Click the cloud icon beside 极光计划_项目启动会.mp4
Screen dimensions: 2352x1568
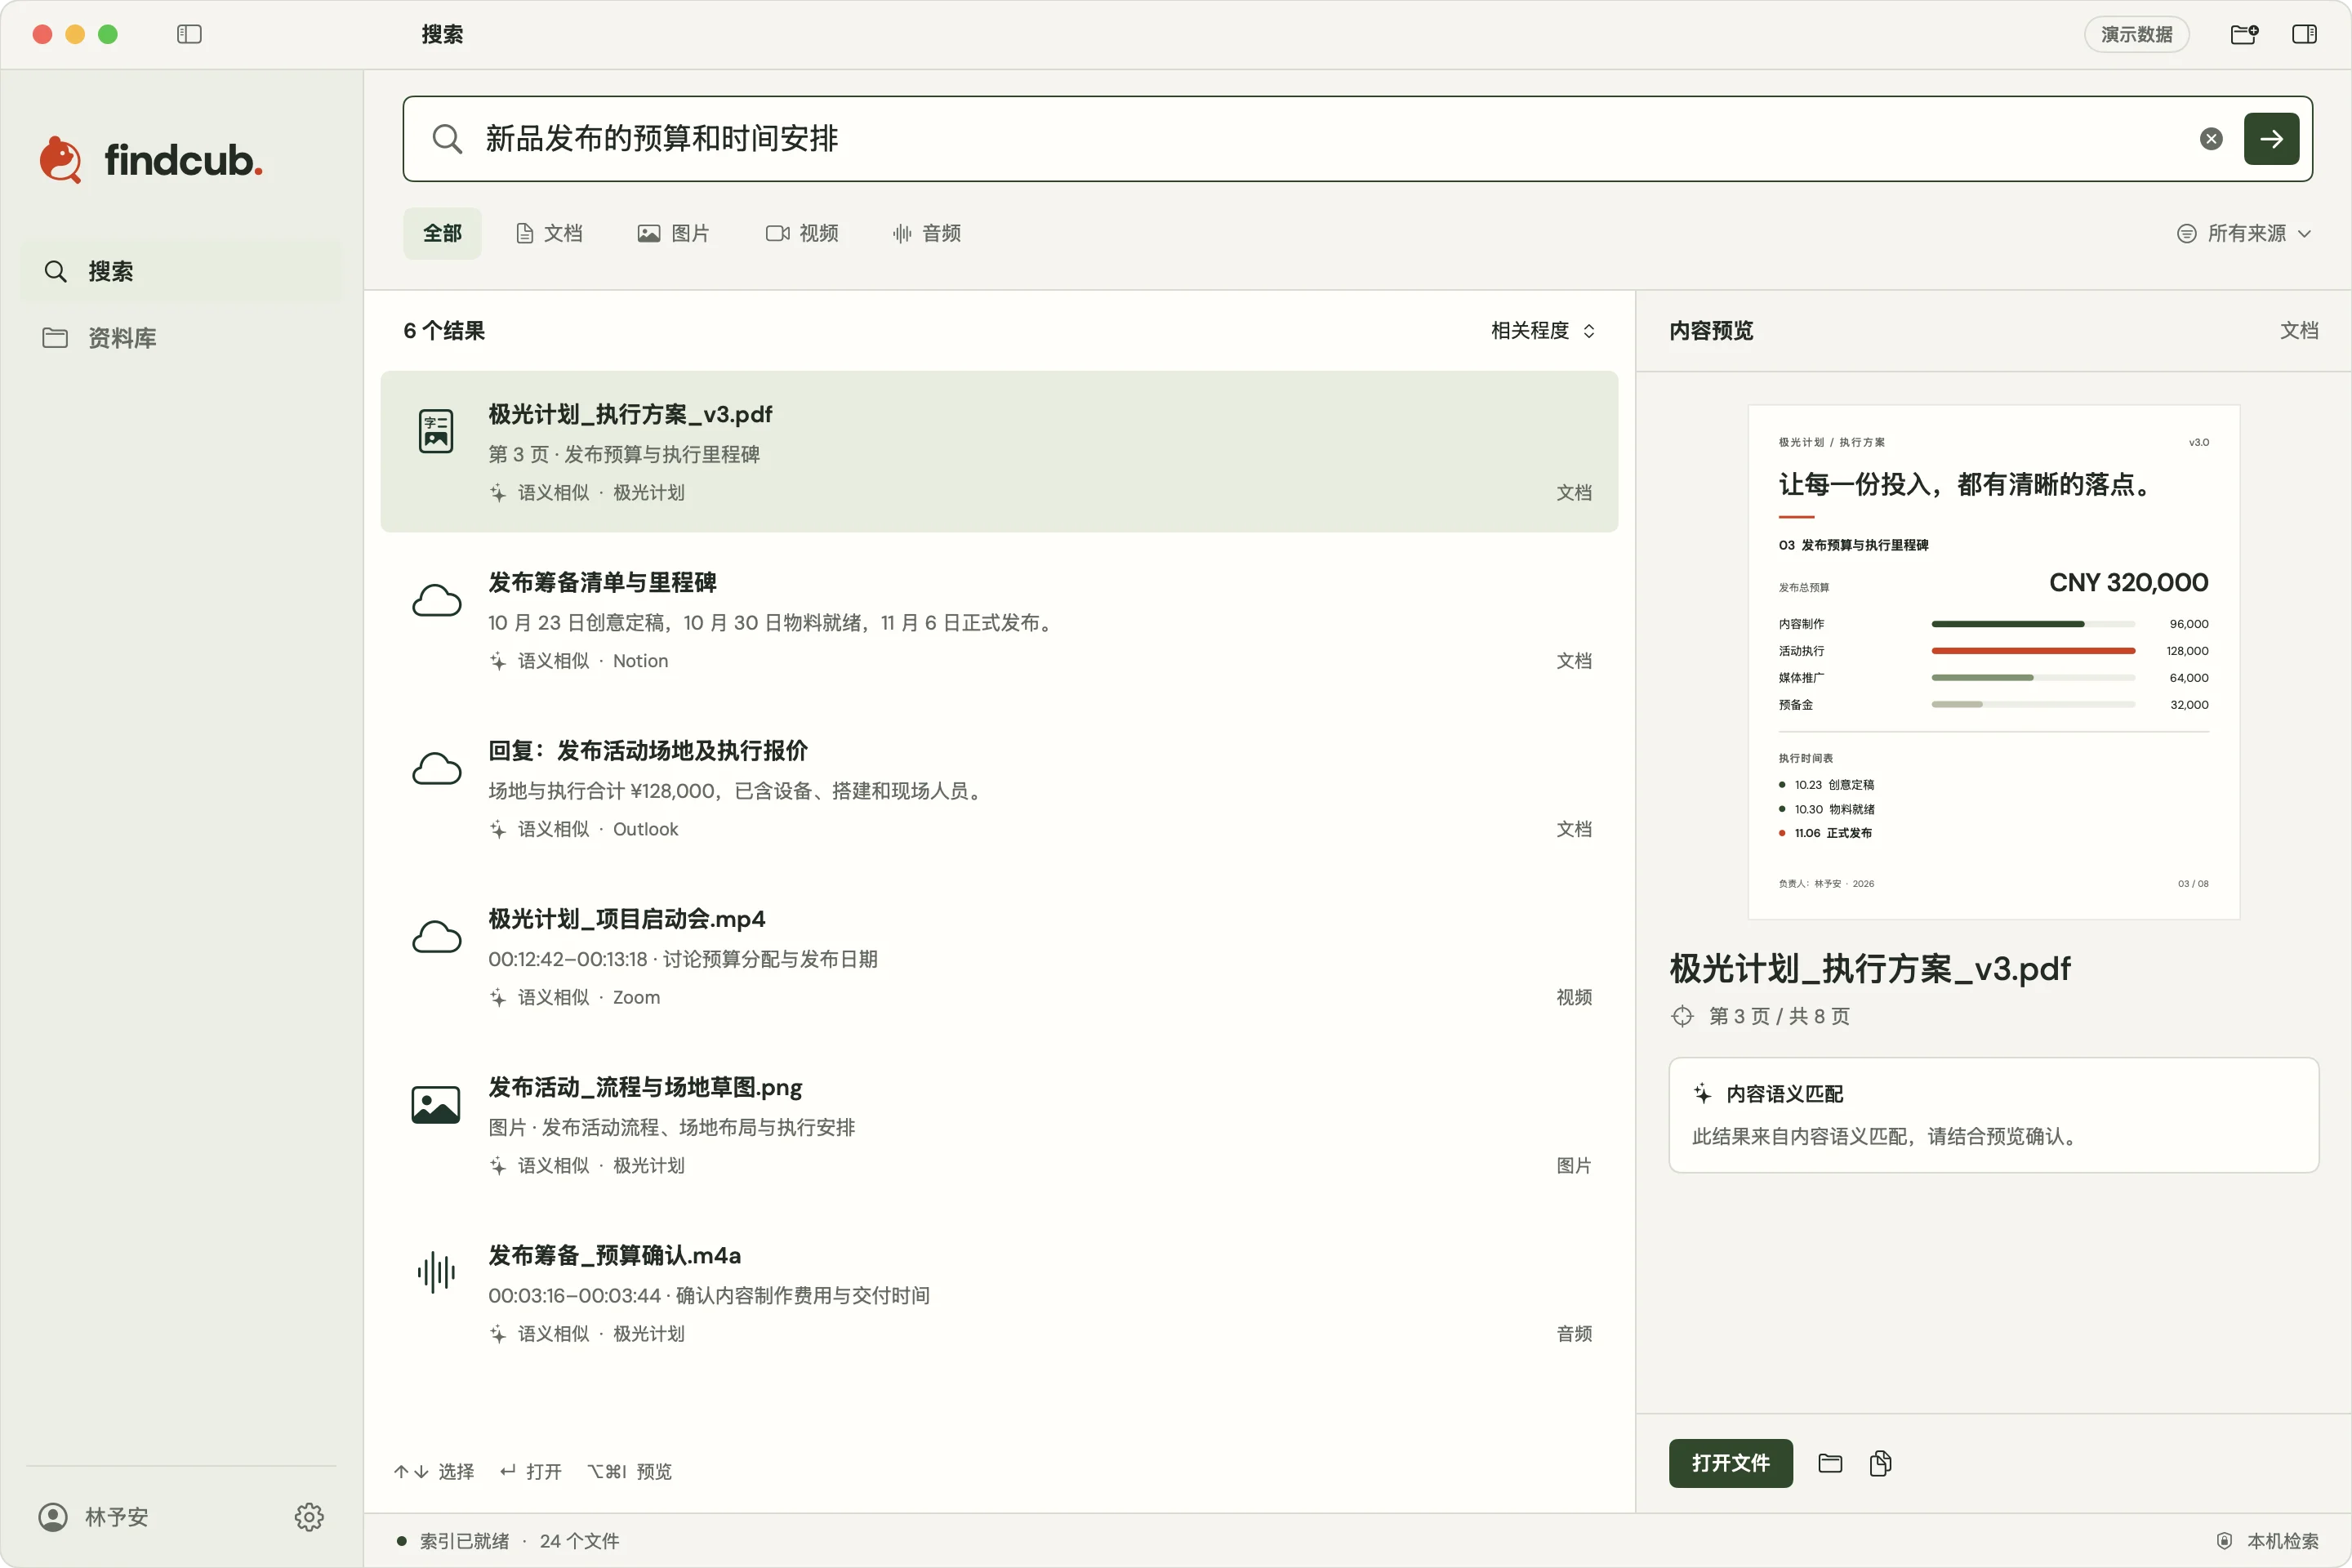(x=437, y=937)
